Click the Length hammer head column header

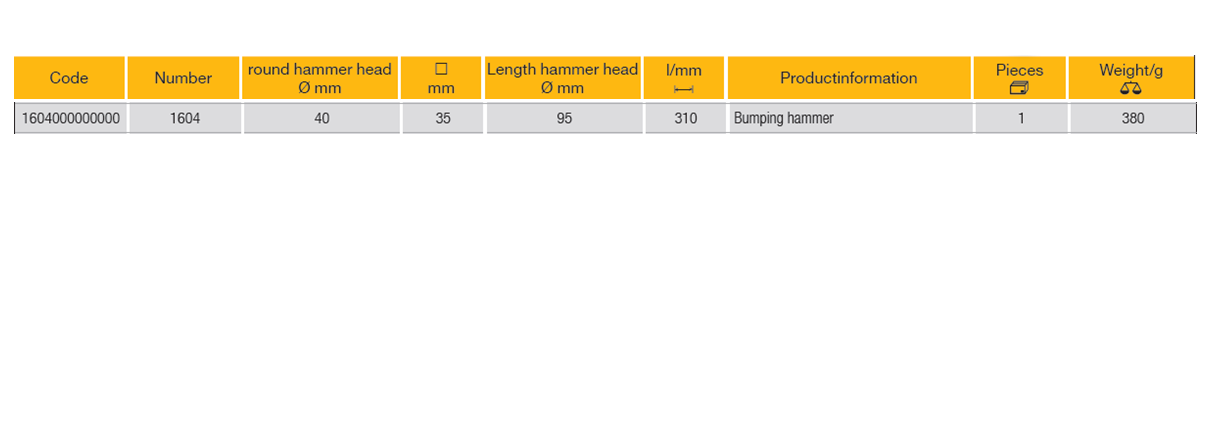pyautogui.click(x=562, y=78)
